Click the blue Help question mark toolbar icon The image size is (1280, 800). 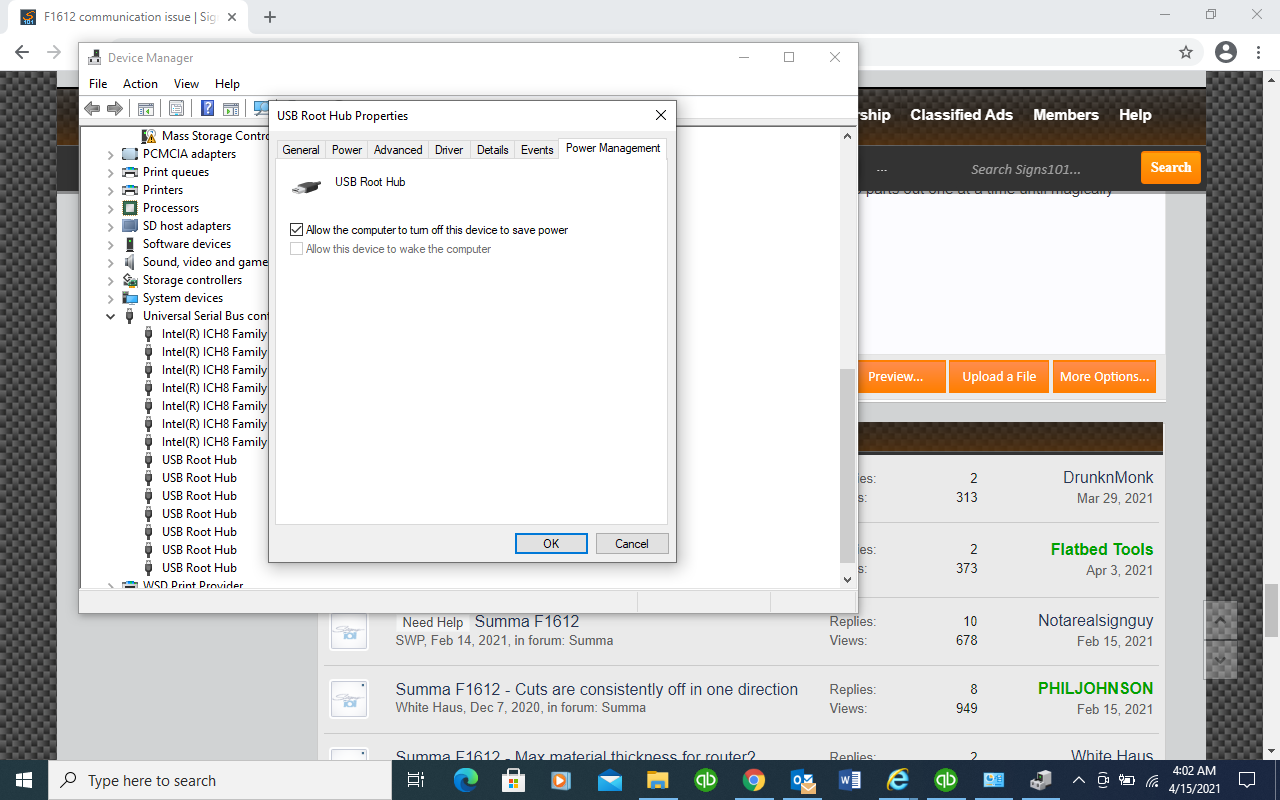point(208,109)
